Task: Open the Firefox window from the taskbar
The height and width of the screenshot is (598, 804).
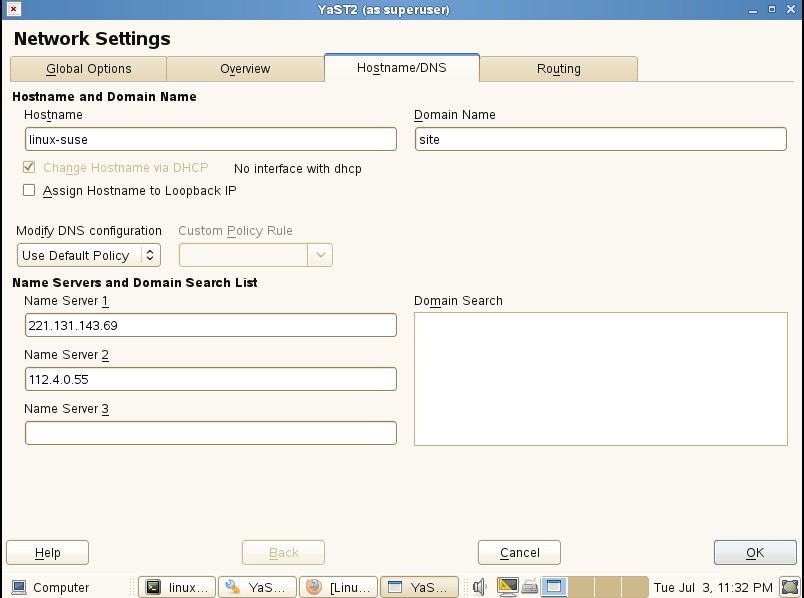Action: coord(339,587)
